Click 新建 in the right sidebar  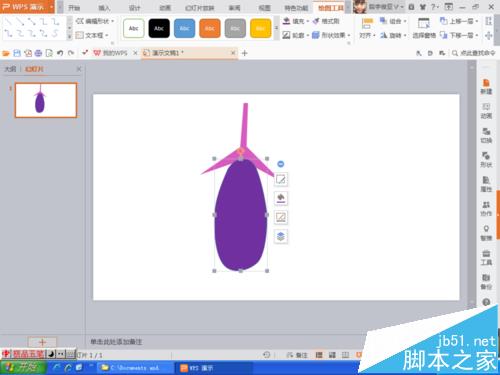click(486, 87)
